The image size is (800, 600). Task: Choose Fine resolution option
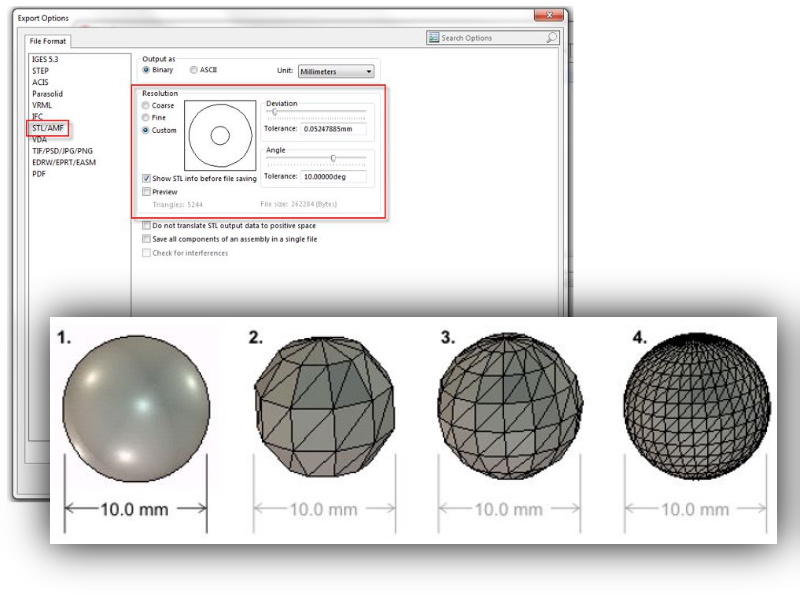point(147,117)
